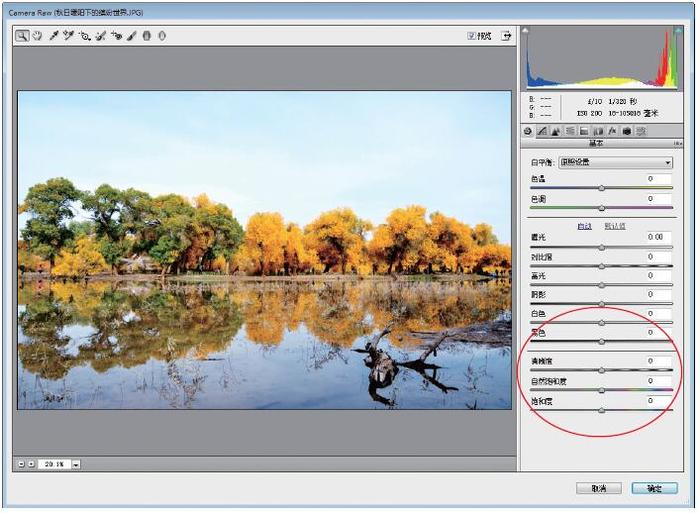Open the 基本 panel flyout menu
Viewport: 700px width, 513px height.
(x=678, y=144)
